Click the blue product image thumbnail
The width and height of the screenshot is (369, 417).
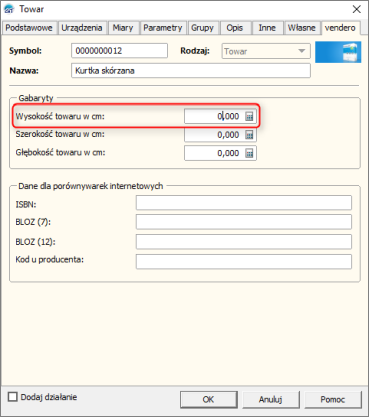(338, 52)
